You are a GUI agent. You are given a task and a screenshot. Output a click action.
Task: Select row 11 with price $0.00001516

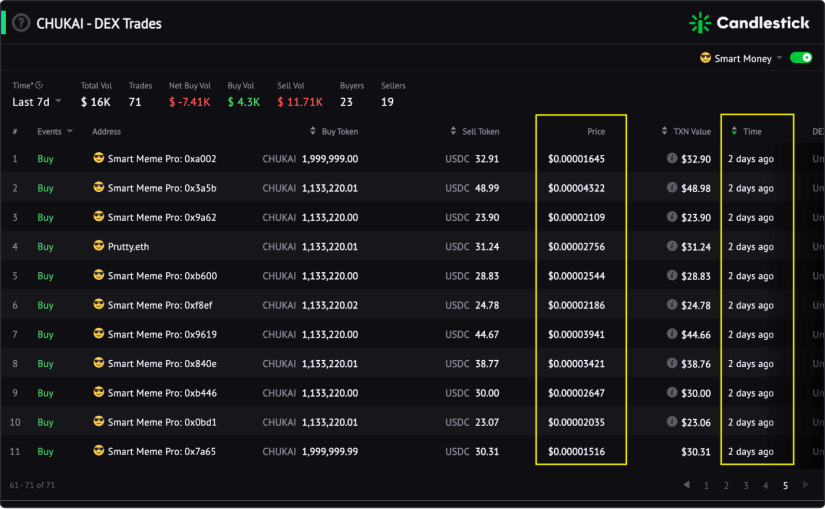pyautogui.click(x=412, y=452)
